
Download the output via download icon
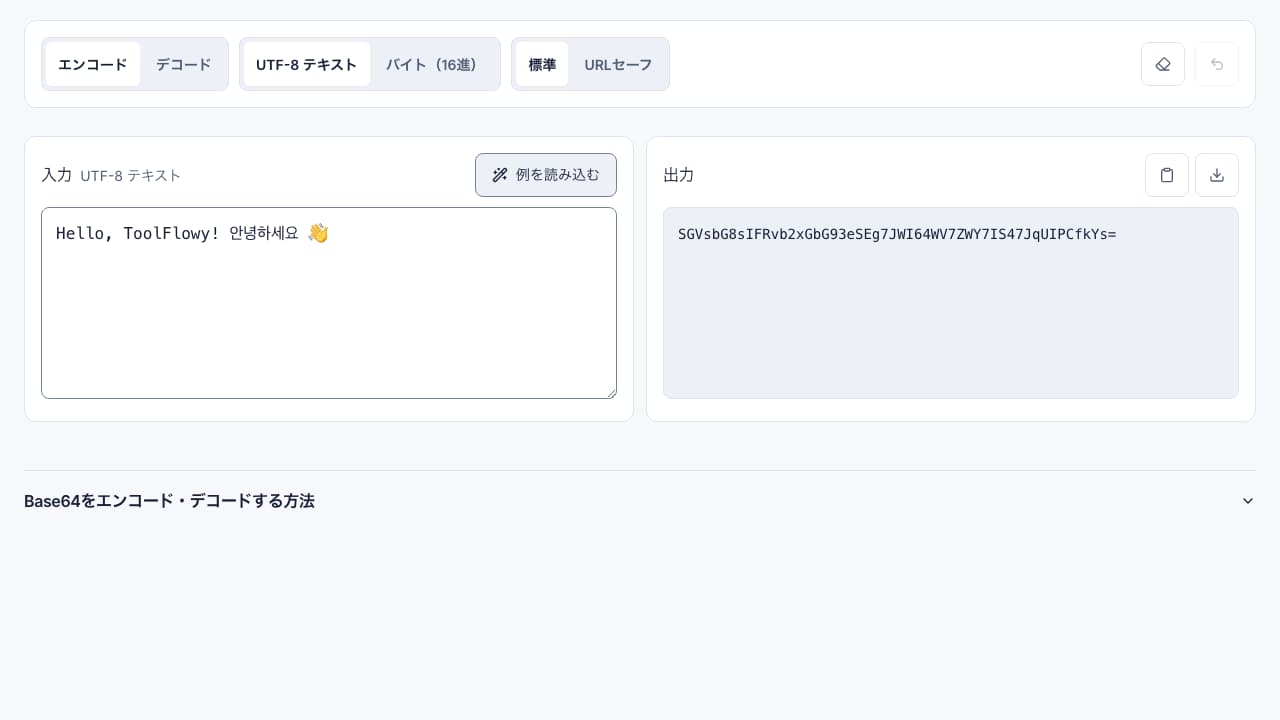tap(1217, 175)
